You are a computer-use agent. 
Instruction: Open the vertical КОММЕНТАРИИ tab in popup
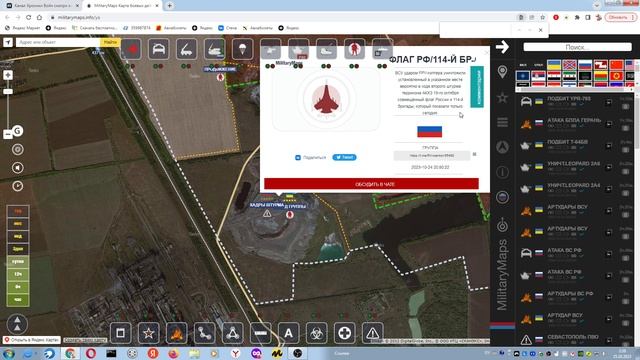coord(477,87)
